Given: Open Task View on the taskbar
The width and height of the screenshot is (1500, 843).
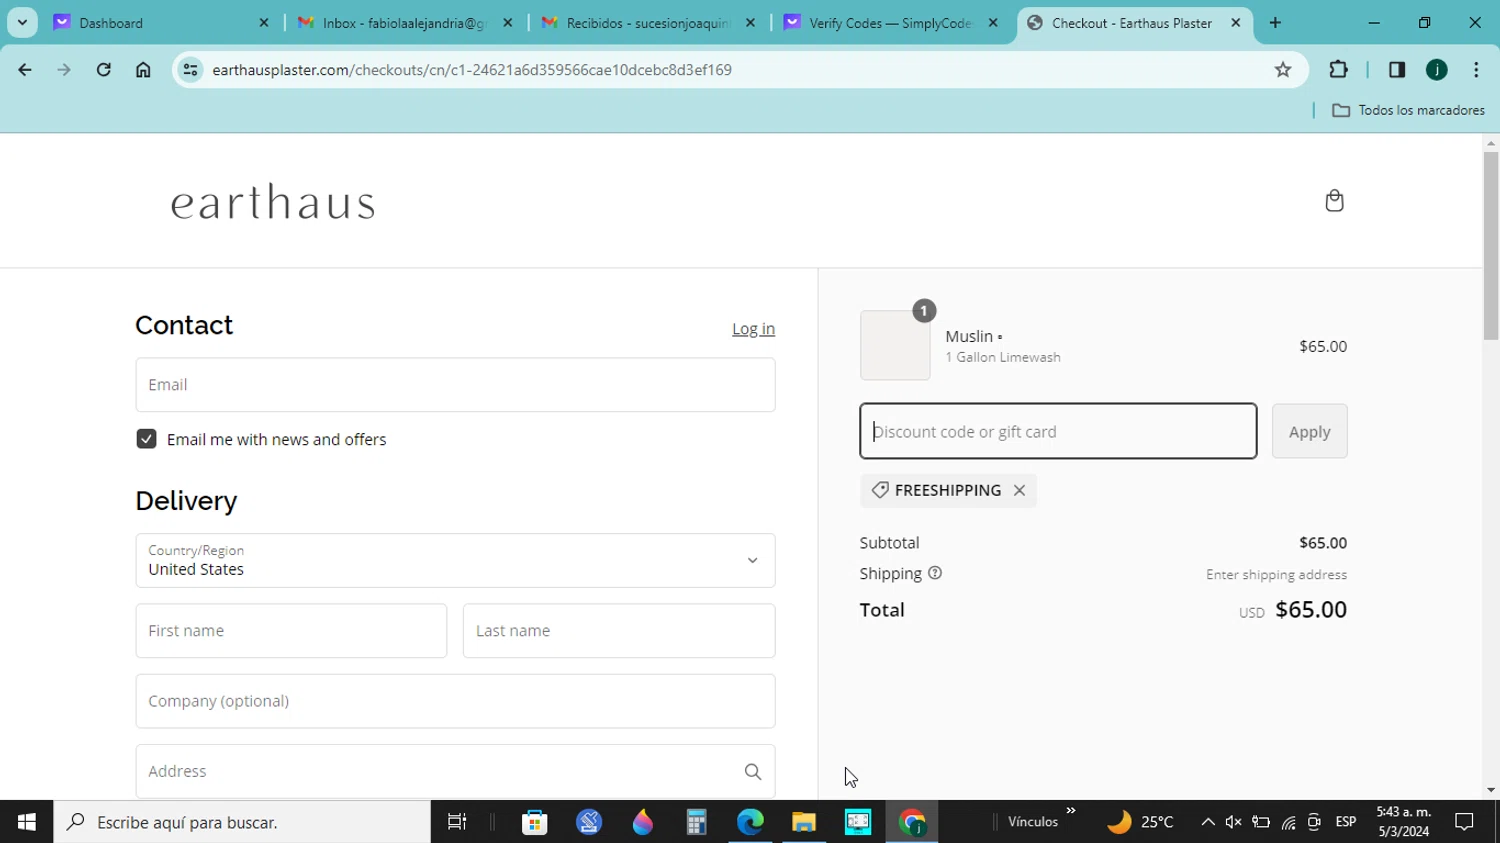Looking at the screenshot, I should (x=457, y=822).
